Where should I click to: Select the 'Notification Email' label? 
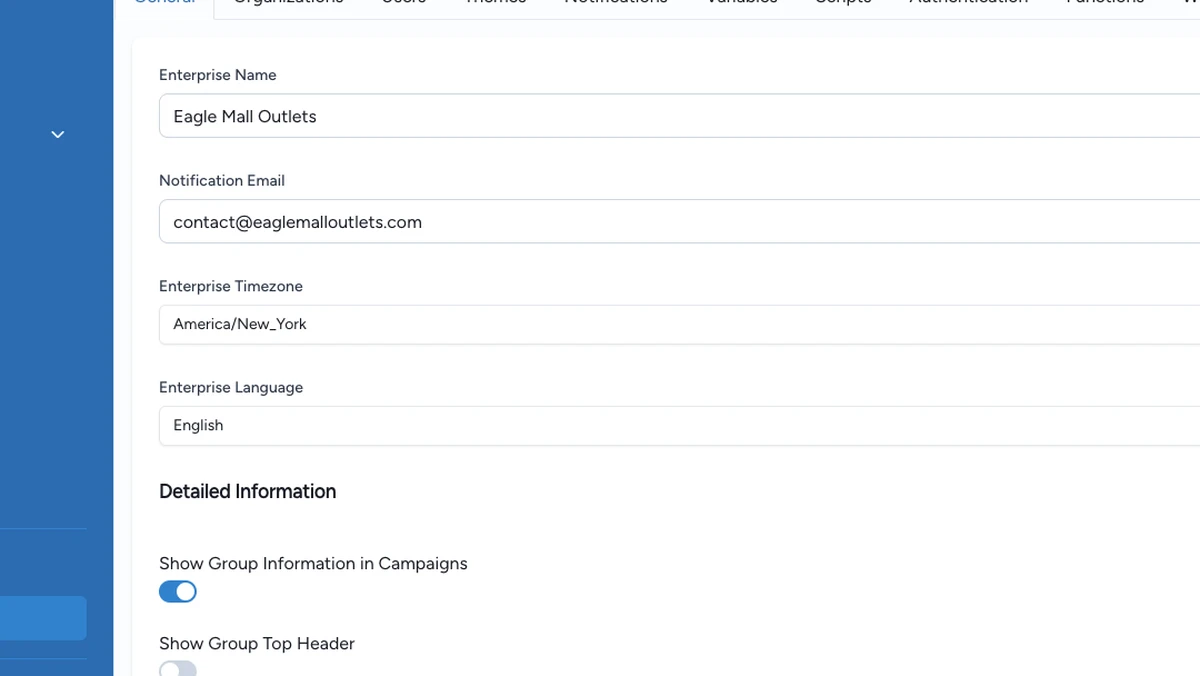(x=222, y=181)
